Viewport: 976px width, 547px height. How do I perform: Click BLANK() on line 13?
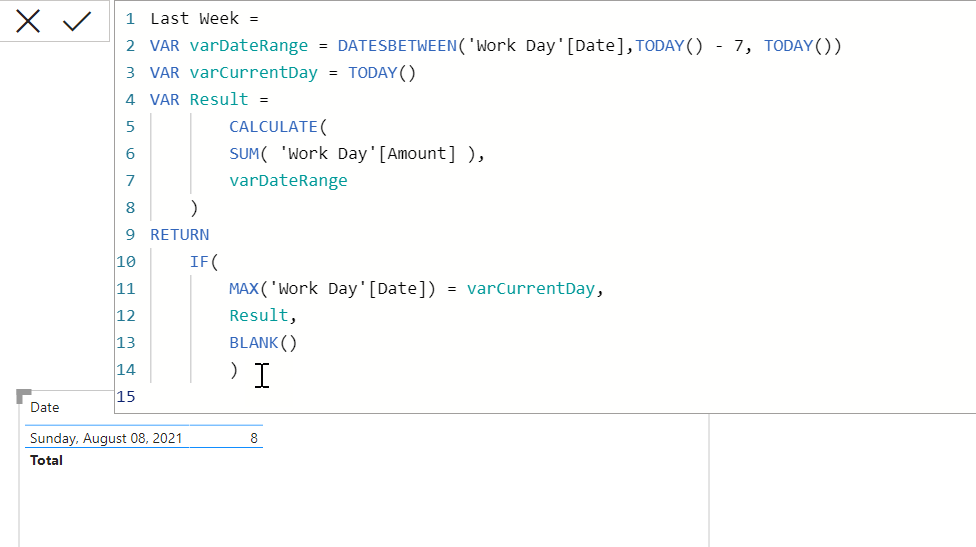tap(263, 342)
